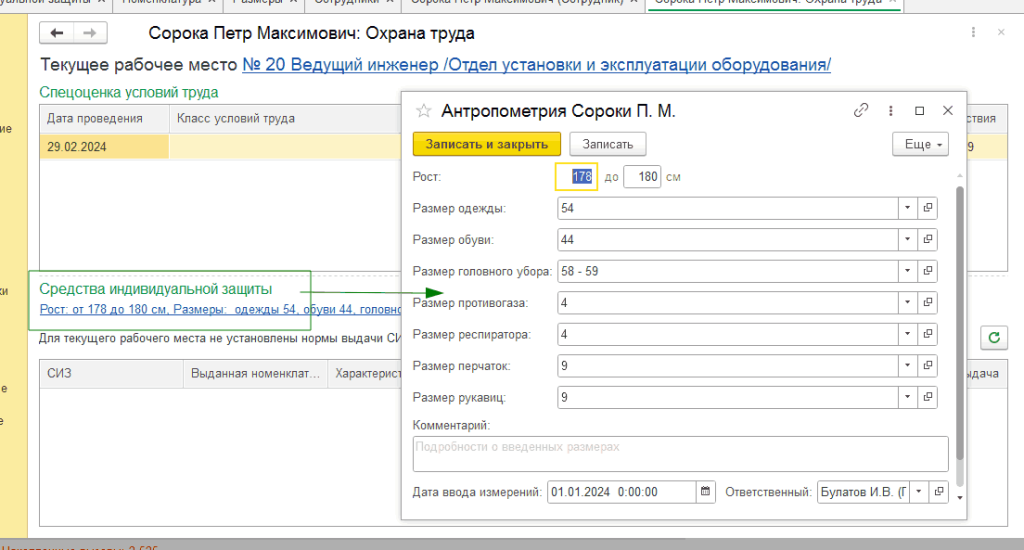The height and width of the screenshot is (550, 1024).
Task: Click Размер обуви field with 44
Action: pos(728,239)
